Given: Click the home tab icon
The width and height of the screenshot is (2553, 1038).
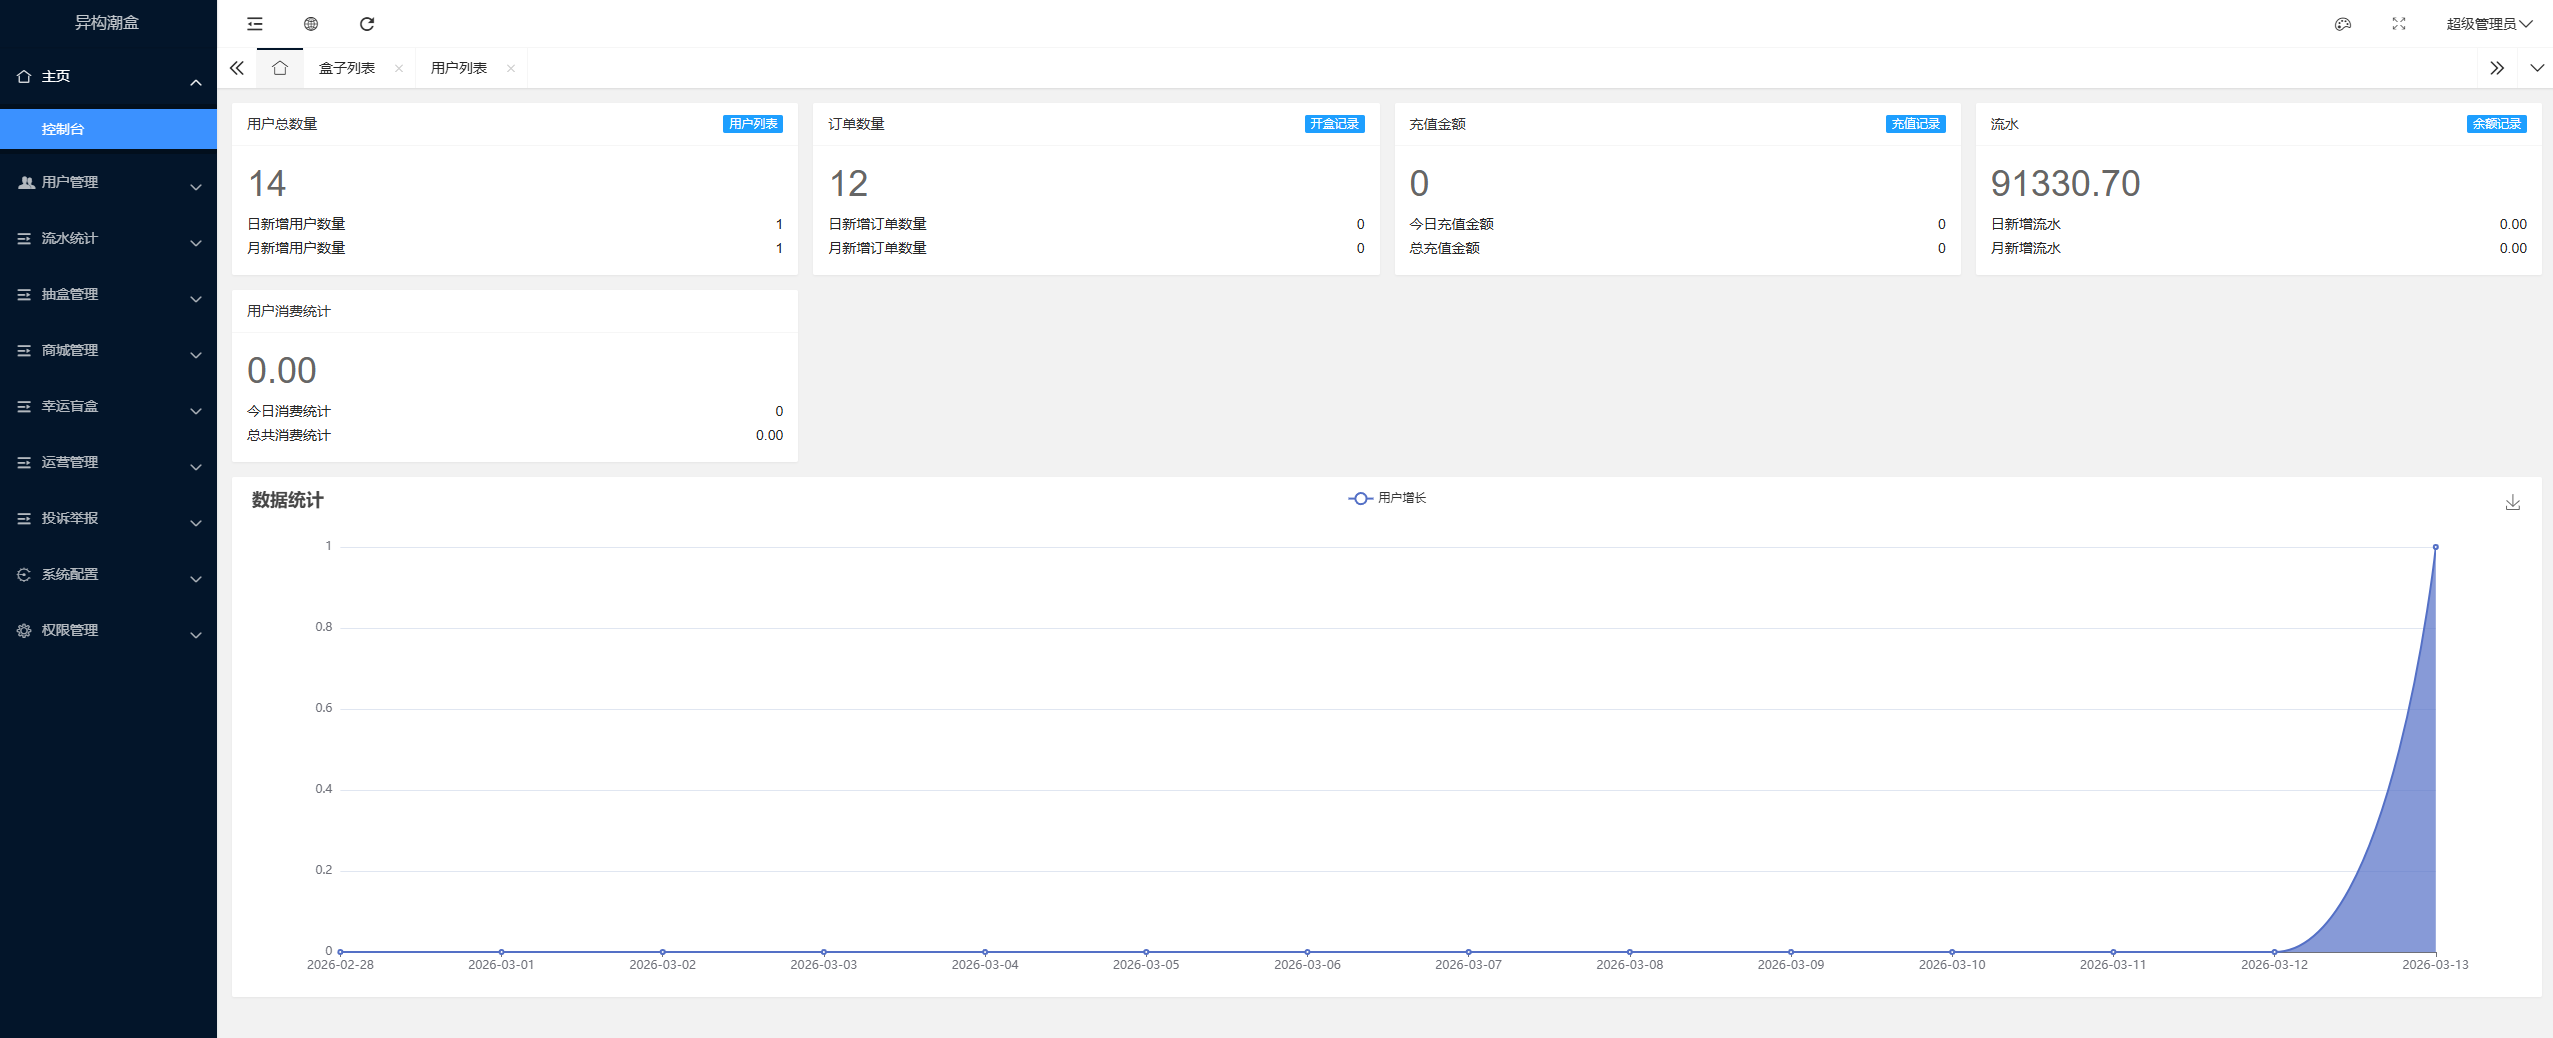Looking at the screenshot, I should pos(280,68).
